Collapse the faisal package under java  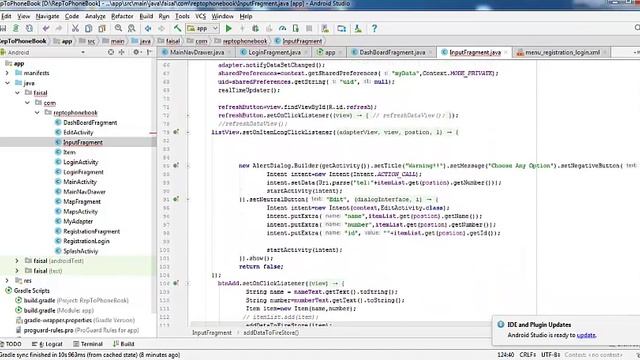click(17, 93)
